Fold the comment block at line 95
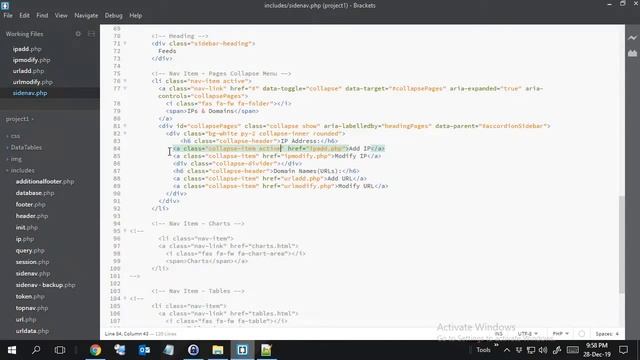Screen dimensions: 640x360 pyautogui.click(x=125, y=231)
